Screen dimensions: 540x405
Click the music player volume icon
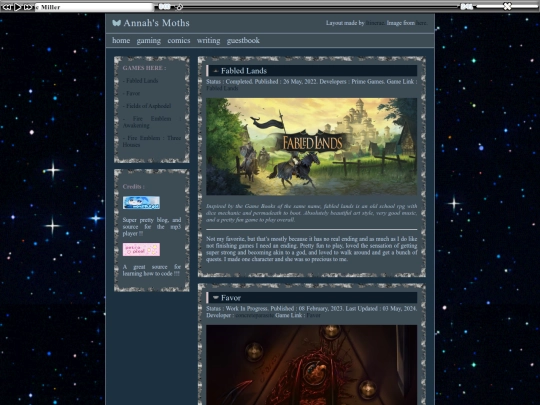coord(467,7)
